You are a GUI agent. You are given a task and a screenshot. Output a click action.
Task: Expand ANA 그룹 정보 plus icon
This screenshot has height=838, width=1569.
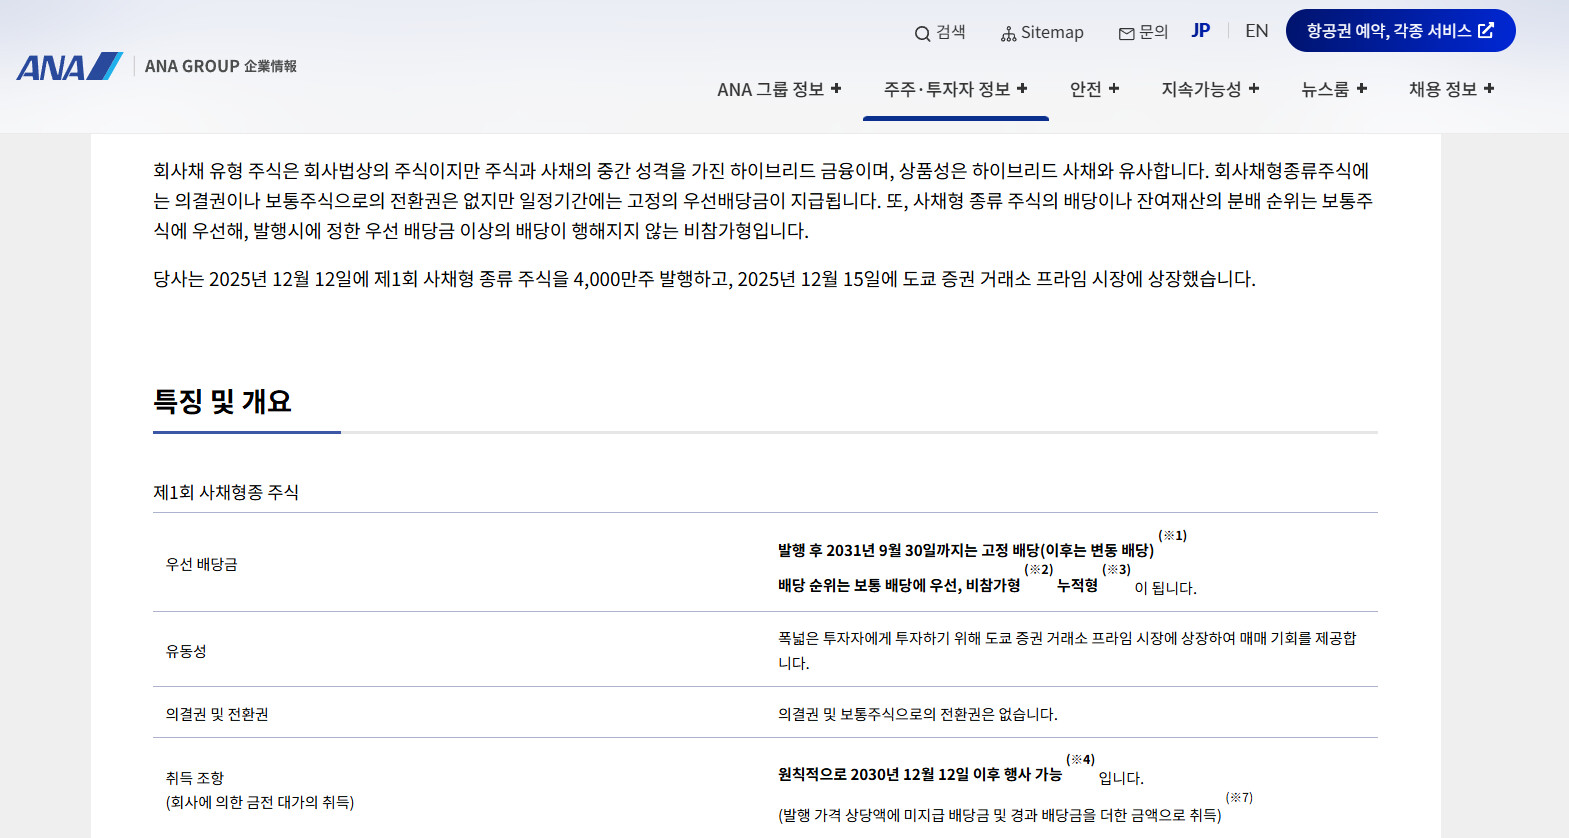[x=836, y=88]
